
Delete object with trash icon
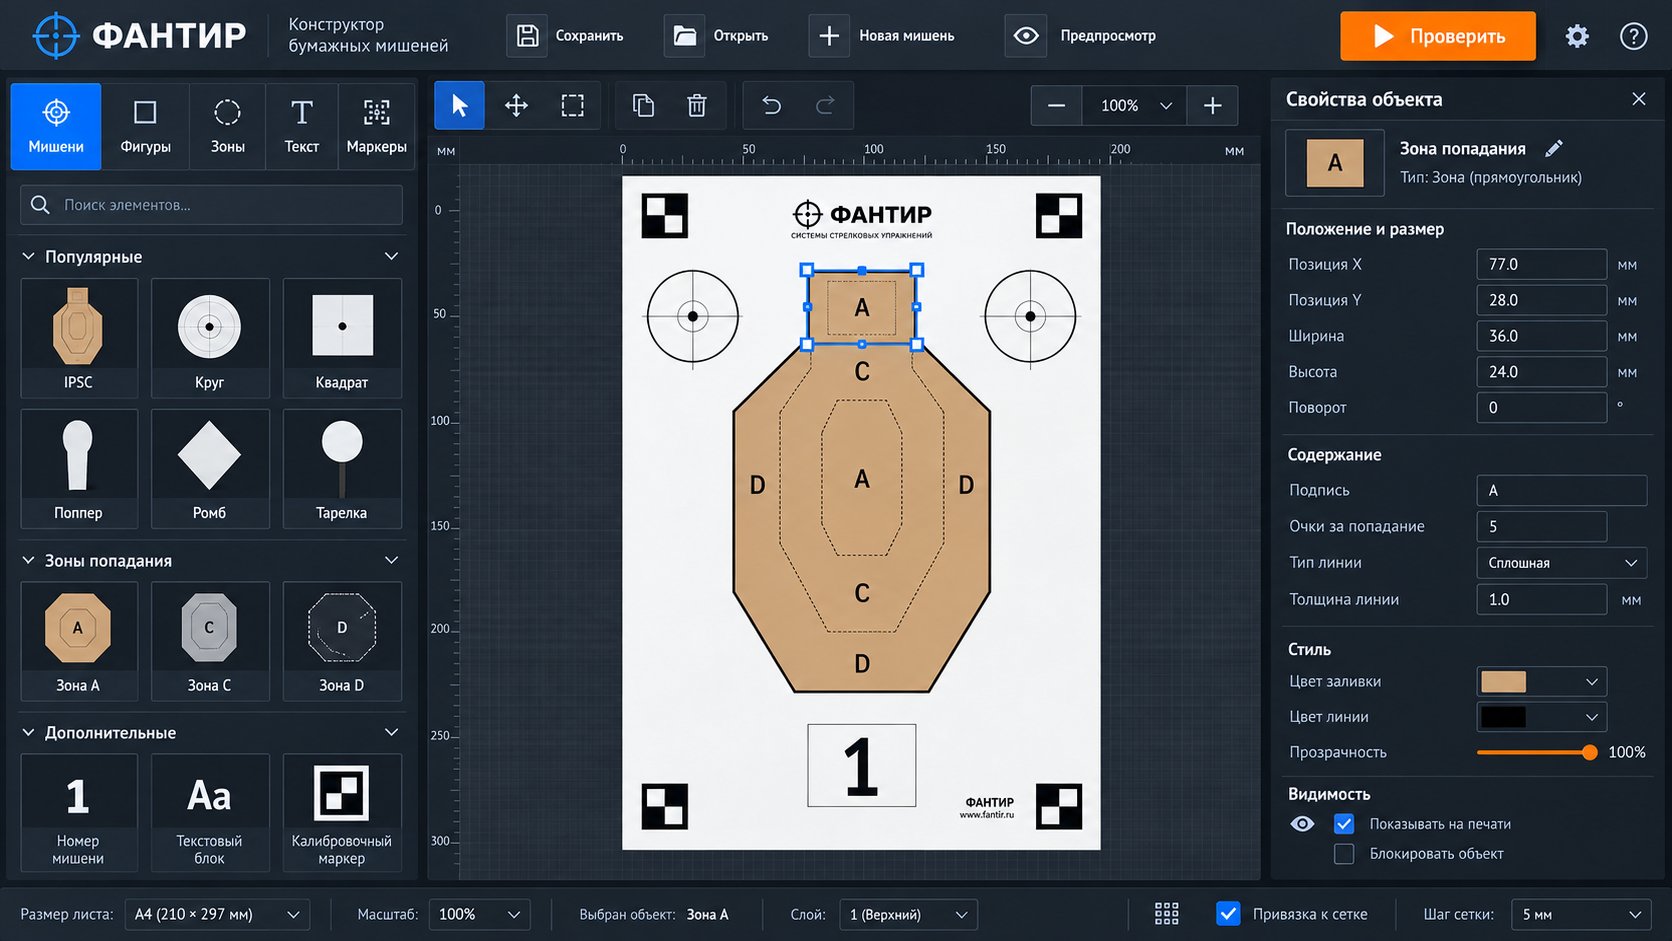(697, 106)
